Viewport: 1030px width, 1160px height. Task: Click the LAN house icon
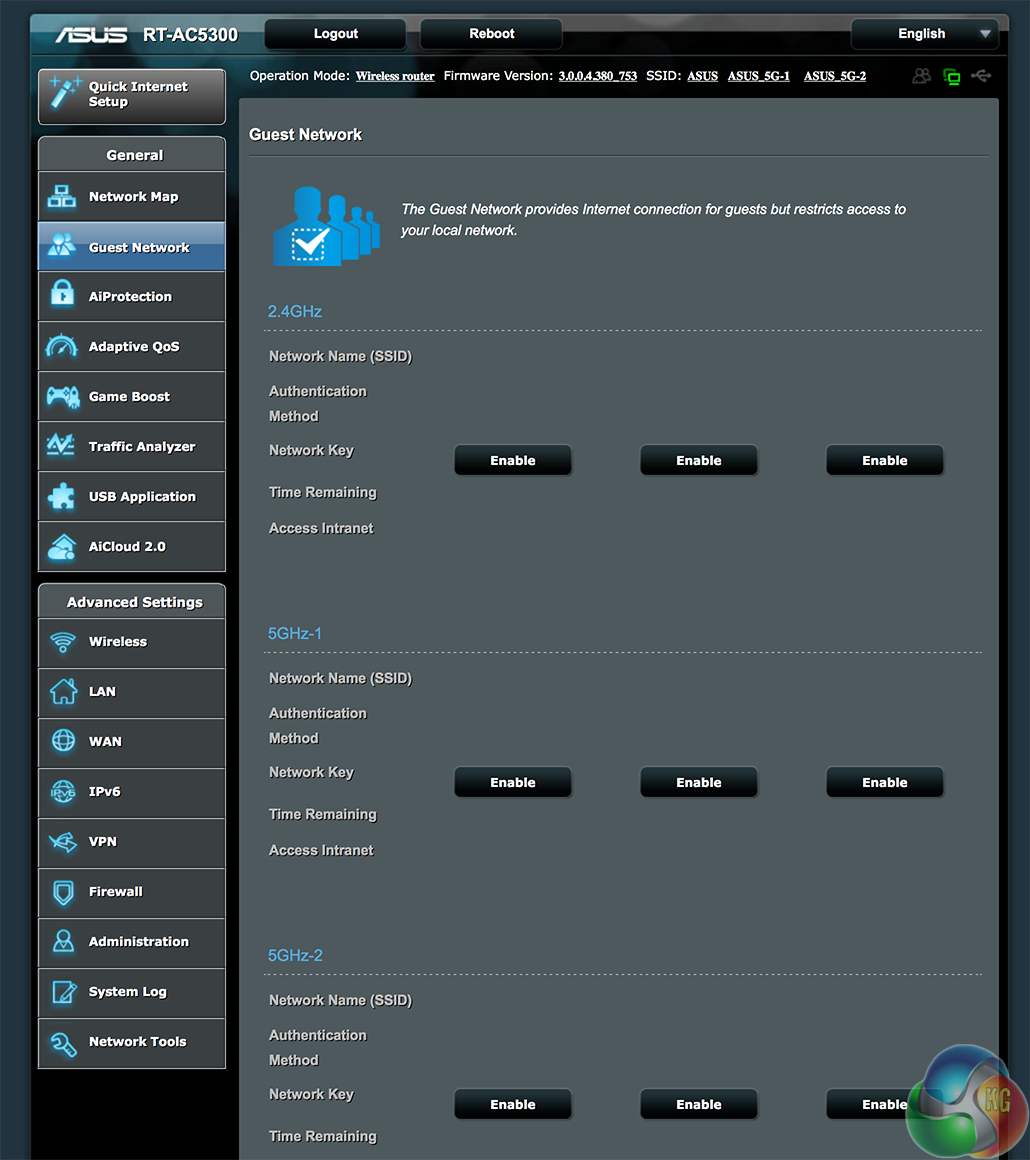click(x=63, y=691)
